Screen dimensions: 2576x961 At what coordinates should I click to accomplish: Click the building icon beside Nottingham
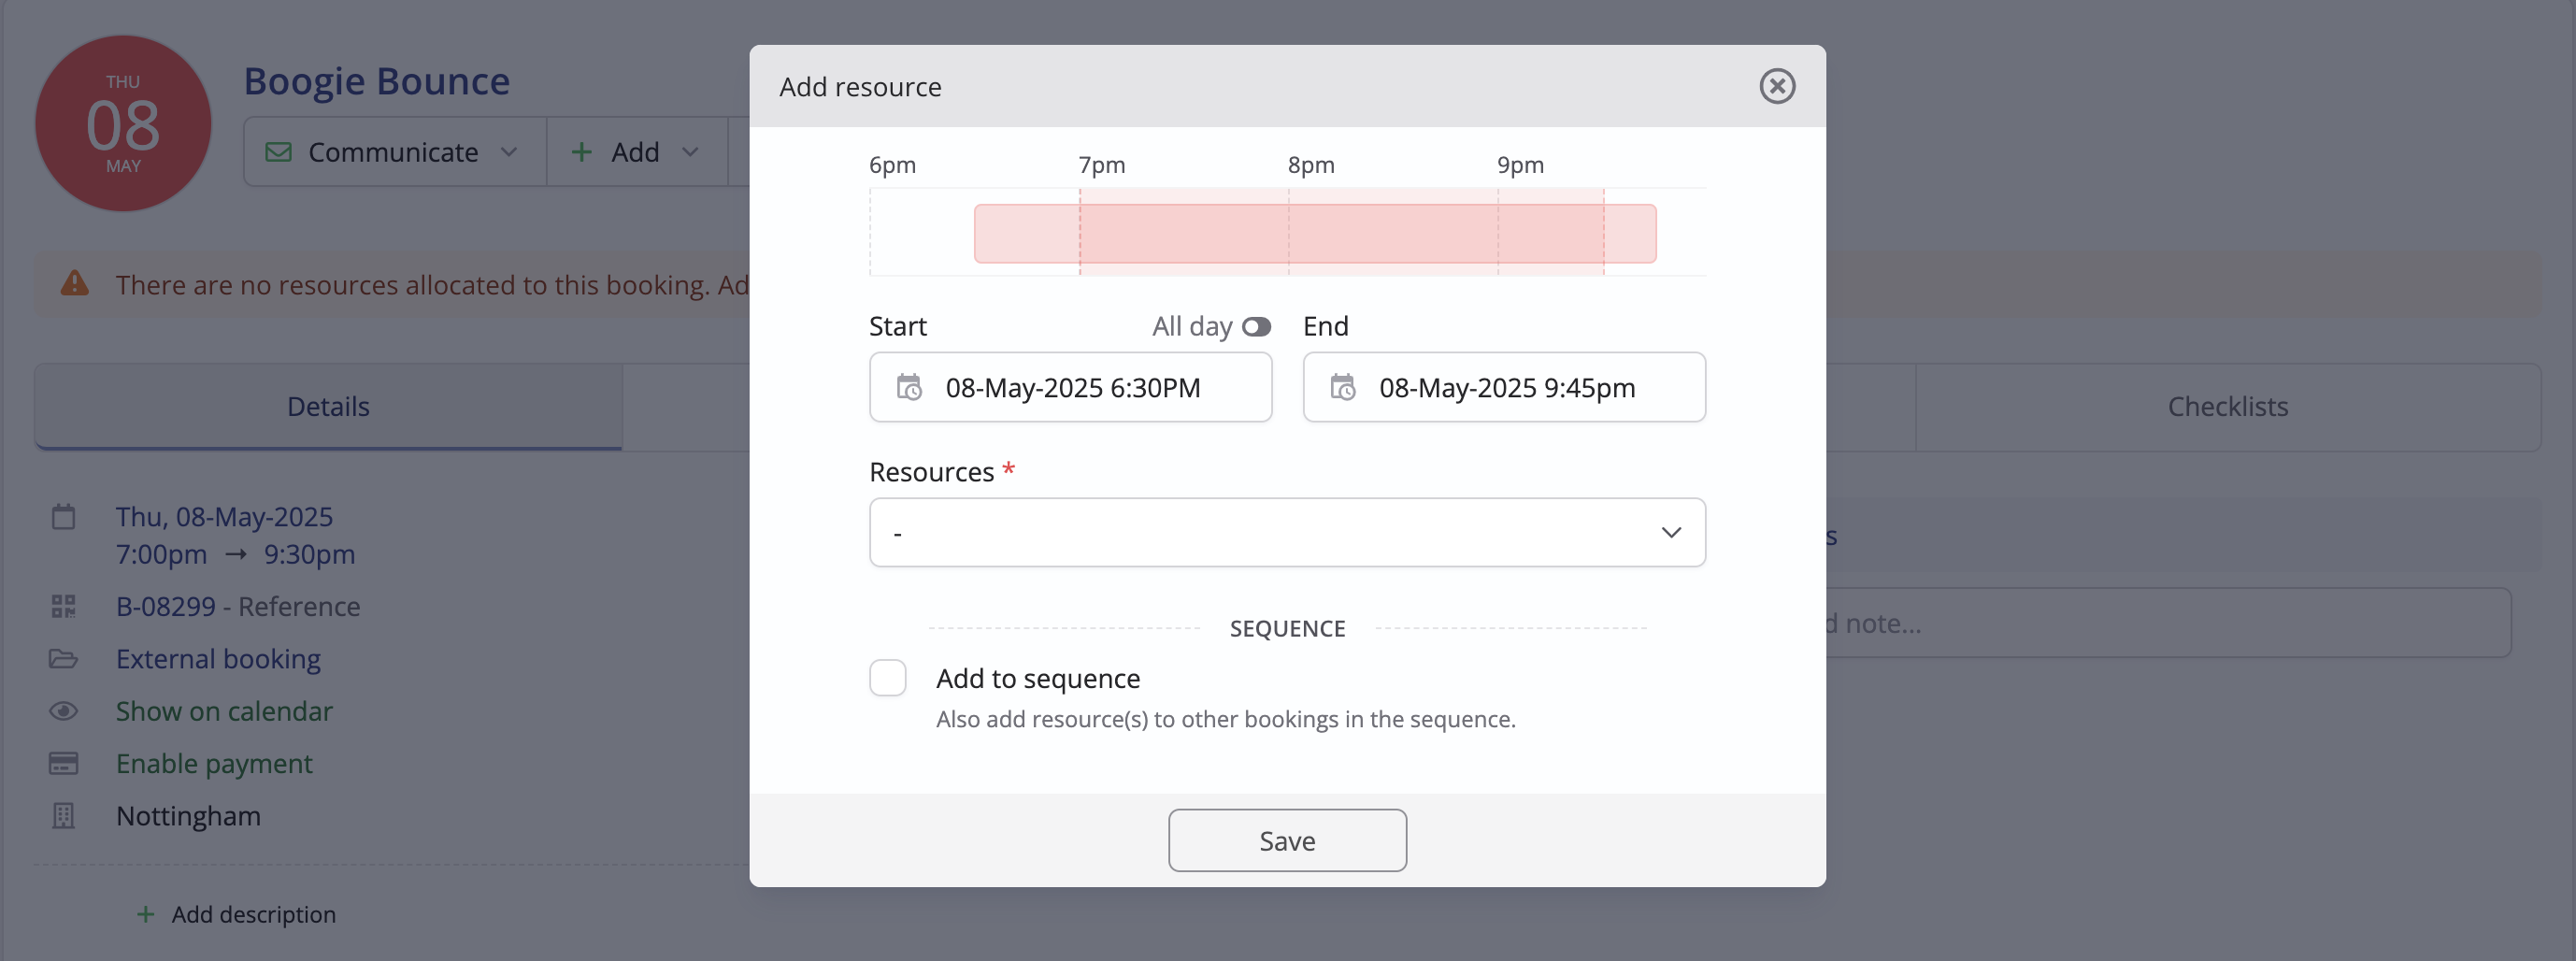(x=63, y=816)
